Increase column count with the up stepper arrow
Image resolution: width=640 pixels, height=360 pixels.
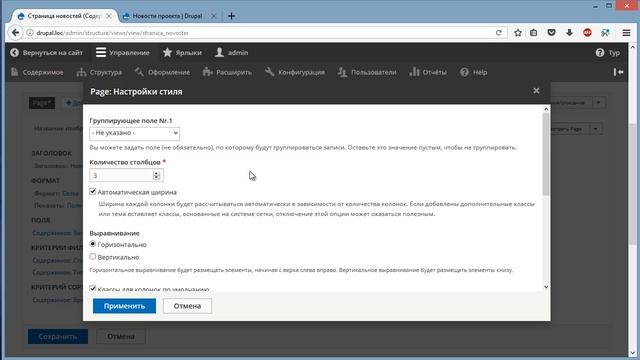pos(156,173)
